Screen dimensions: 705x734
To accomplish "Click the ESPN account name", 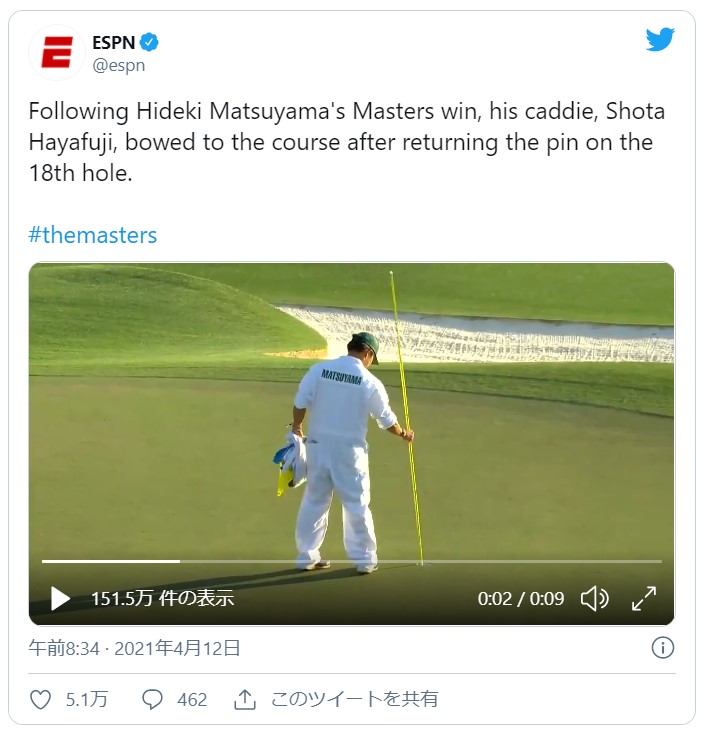I will tap(113, 43).
